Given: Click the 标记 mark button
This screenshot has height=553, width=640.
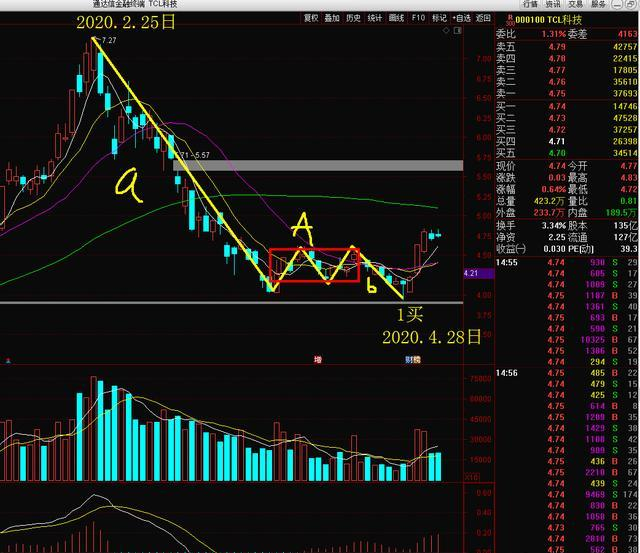Looking at the screenshot, I should point(439,18).
